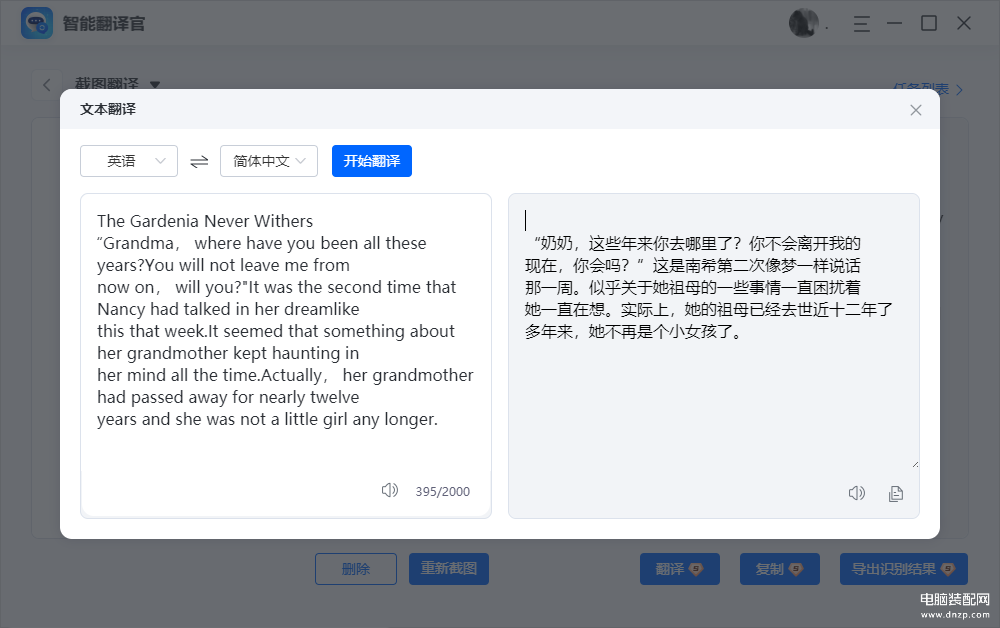Viewport: 1000px width, 628px height.
Task: Click the 复制 button in main window
Action: point(779,569)
